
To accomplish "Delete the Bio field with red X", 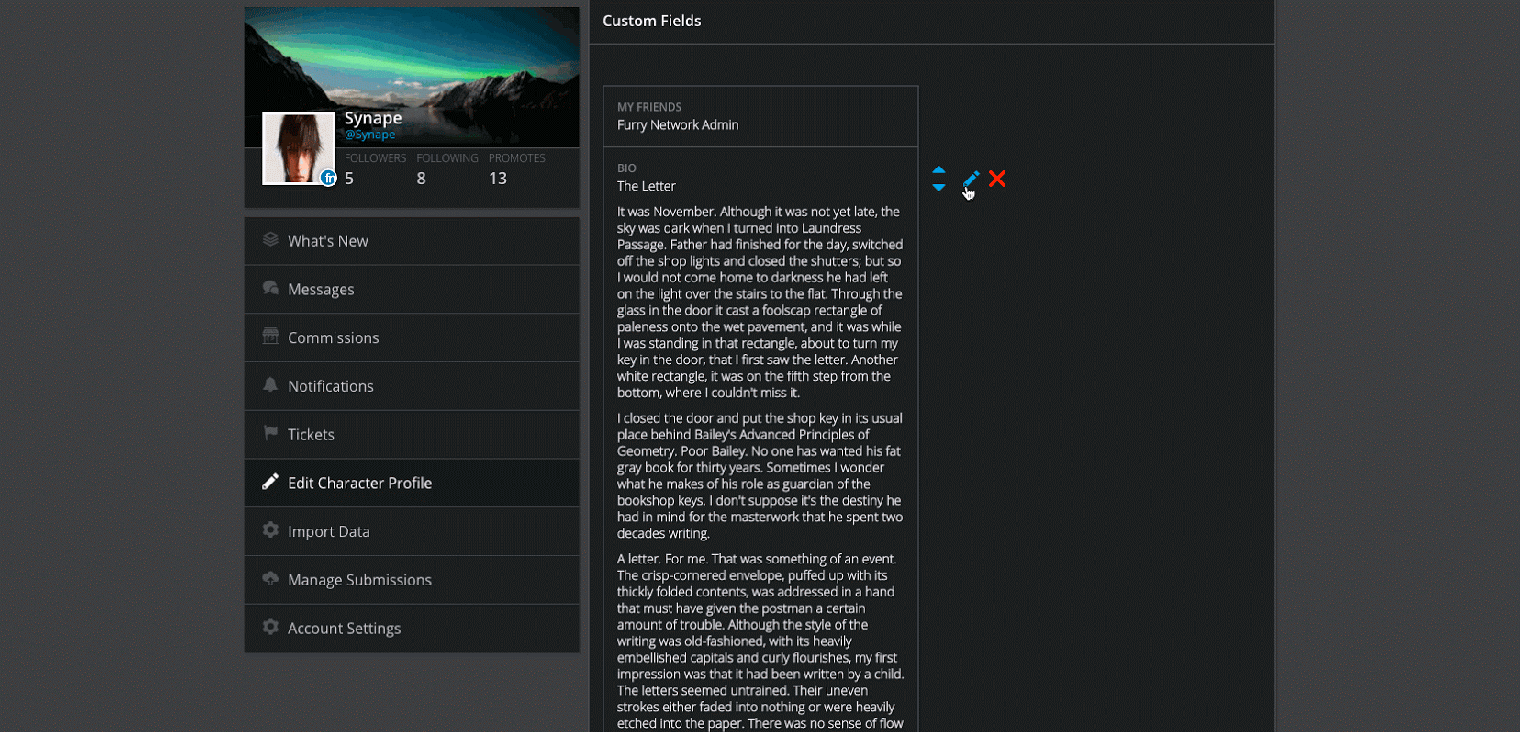I will pyautogui.click(x=997, y=178).
